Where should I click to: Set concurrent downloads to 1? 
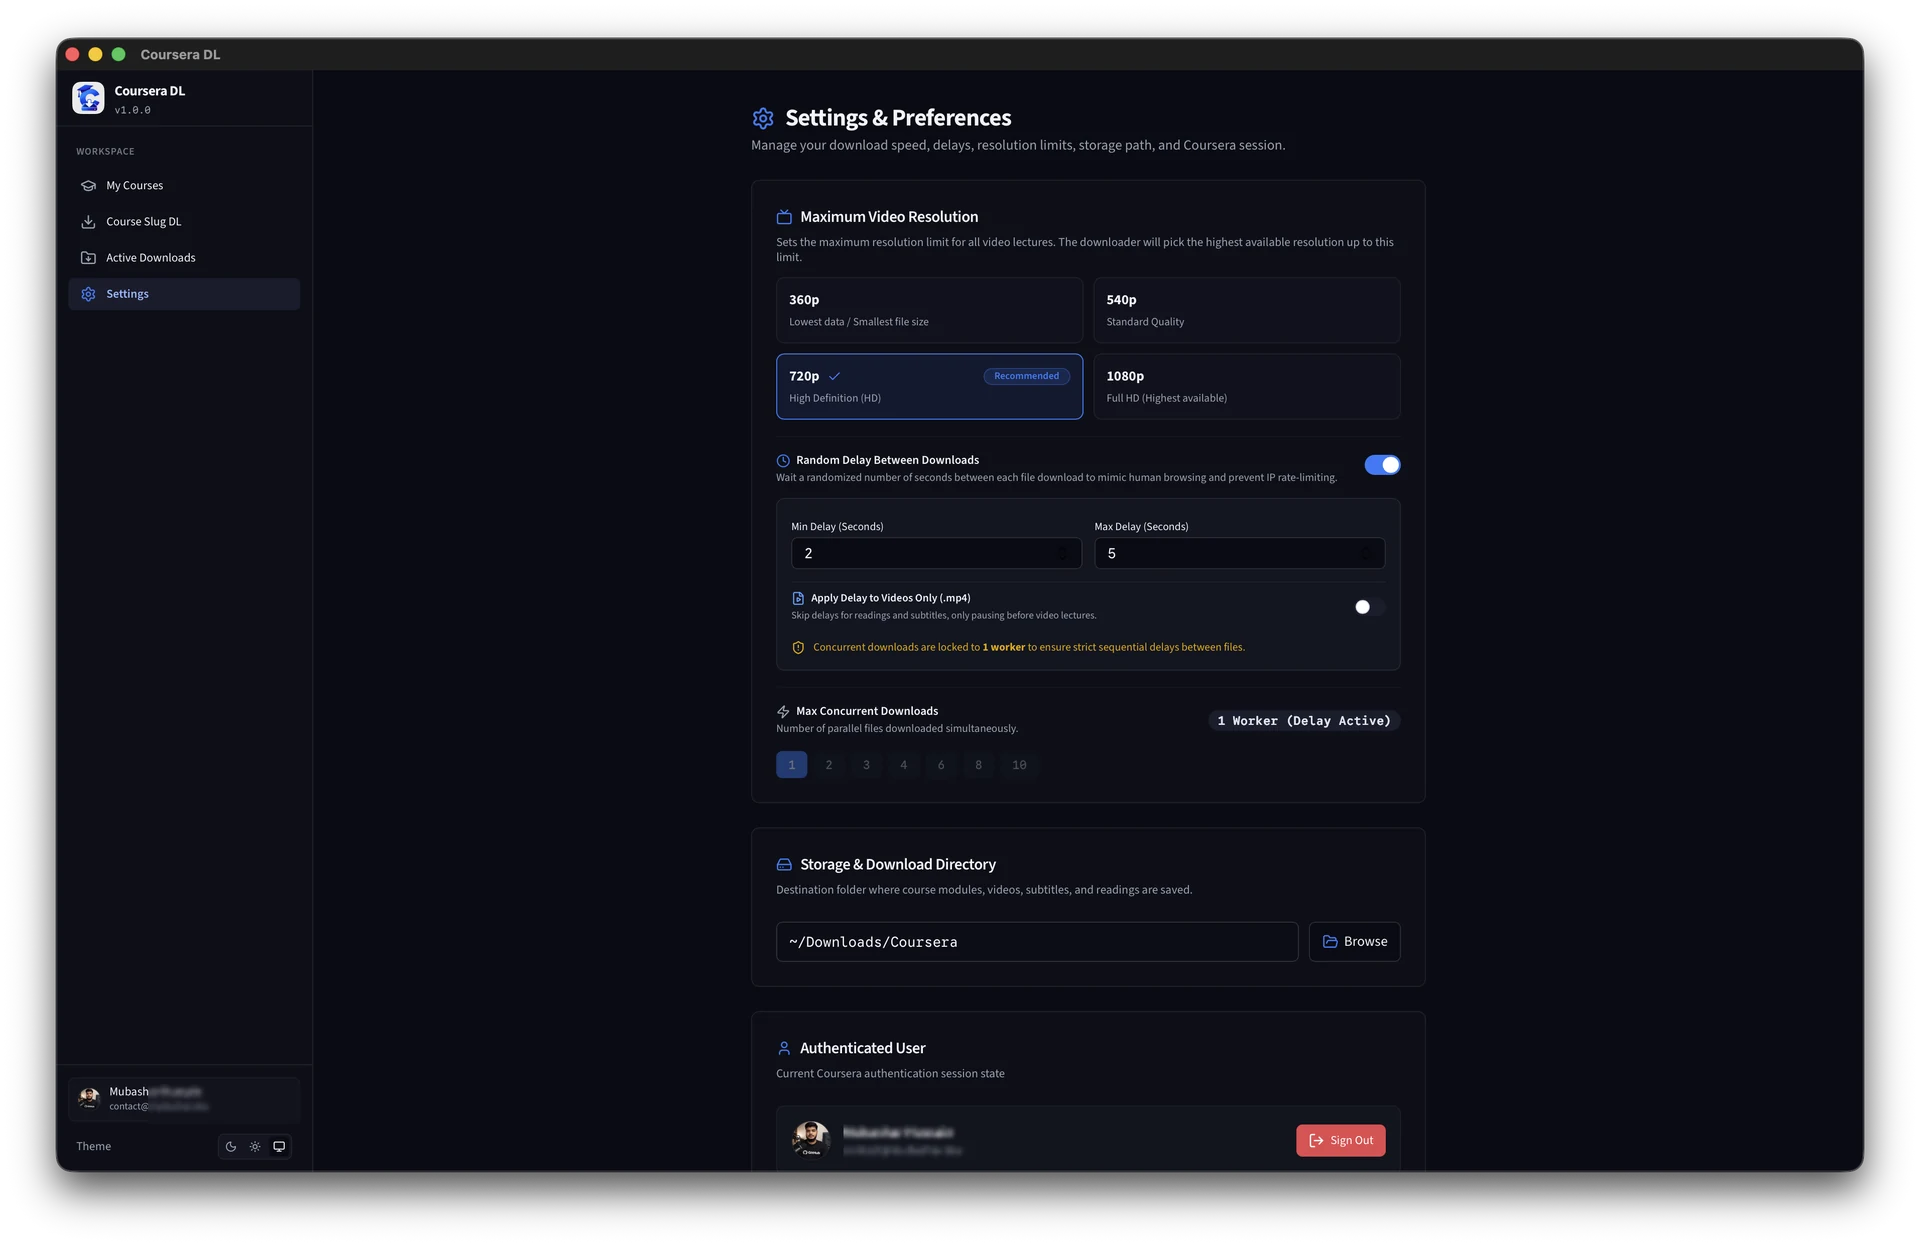coord(791,765)
